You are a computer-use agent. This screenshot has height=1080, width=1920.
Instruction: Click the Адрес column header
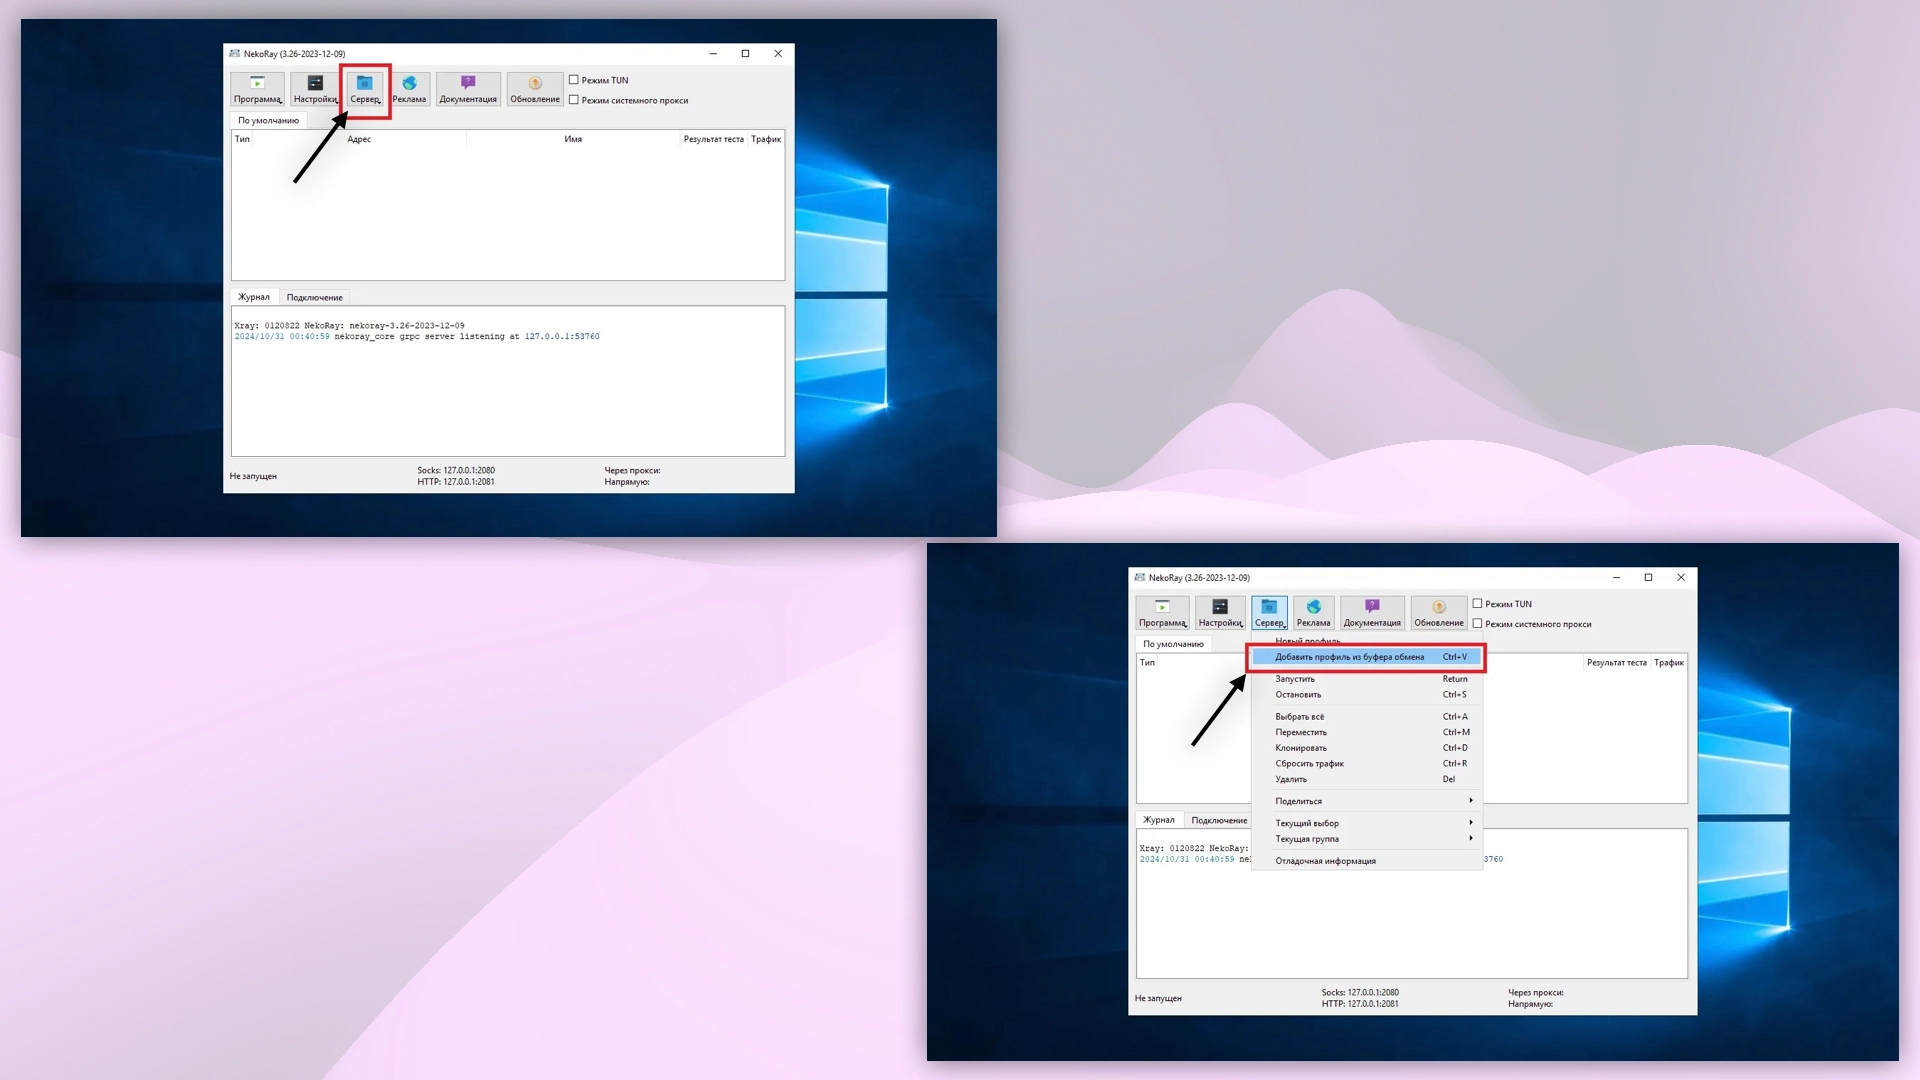coord(359,139)
